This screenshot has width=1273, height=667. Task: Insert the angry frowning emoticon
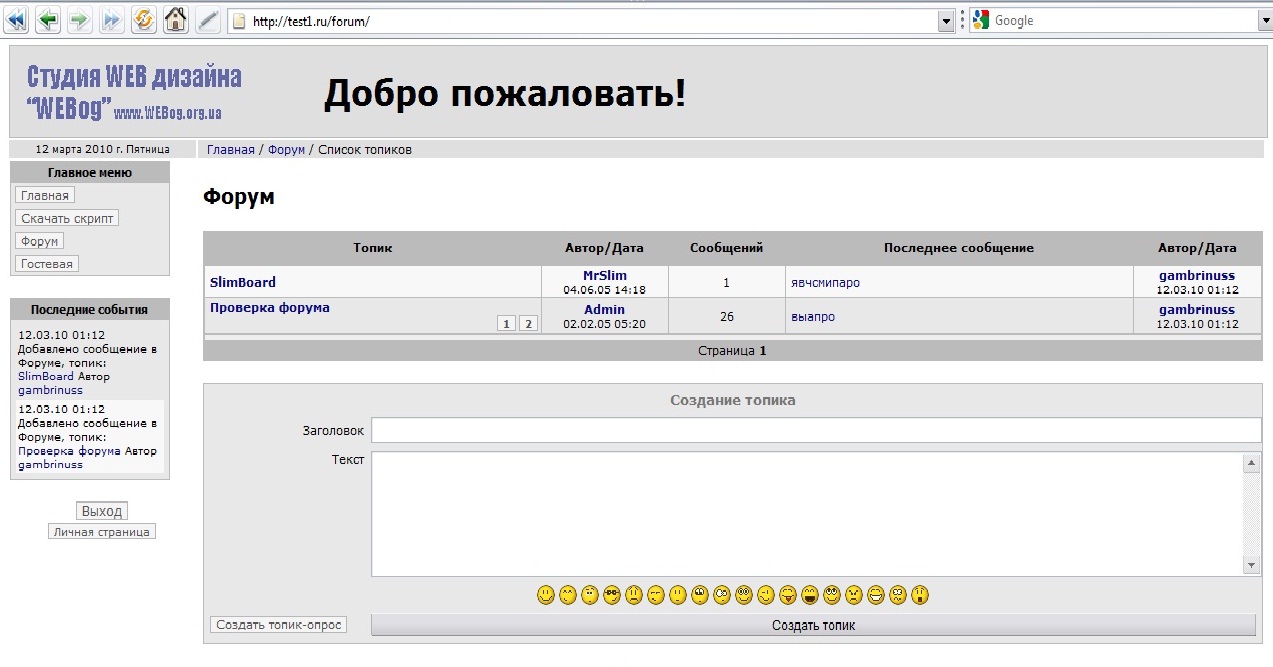point(854,596)
